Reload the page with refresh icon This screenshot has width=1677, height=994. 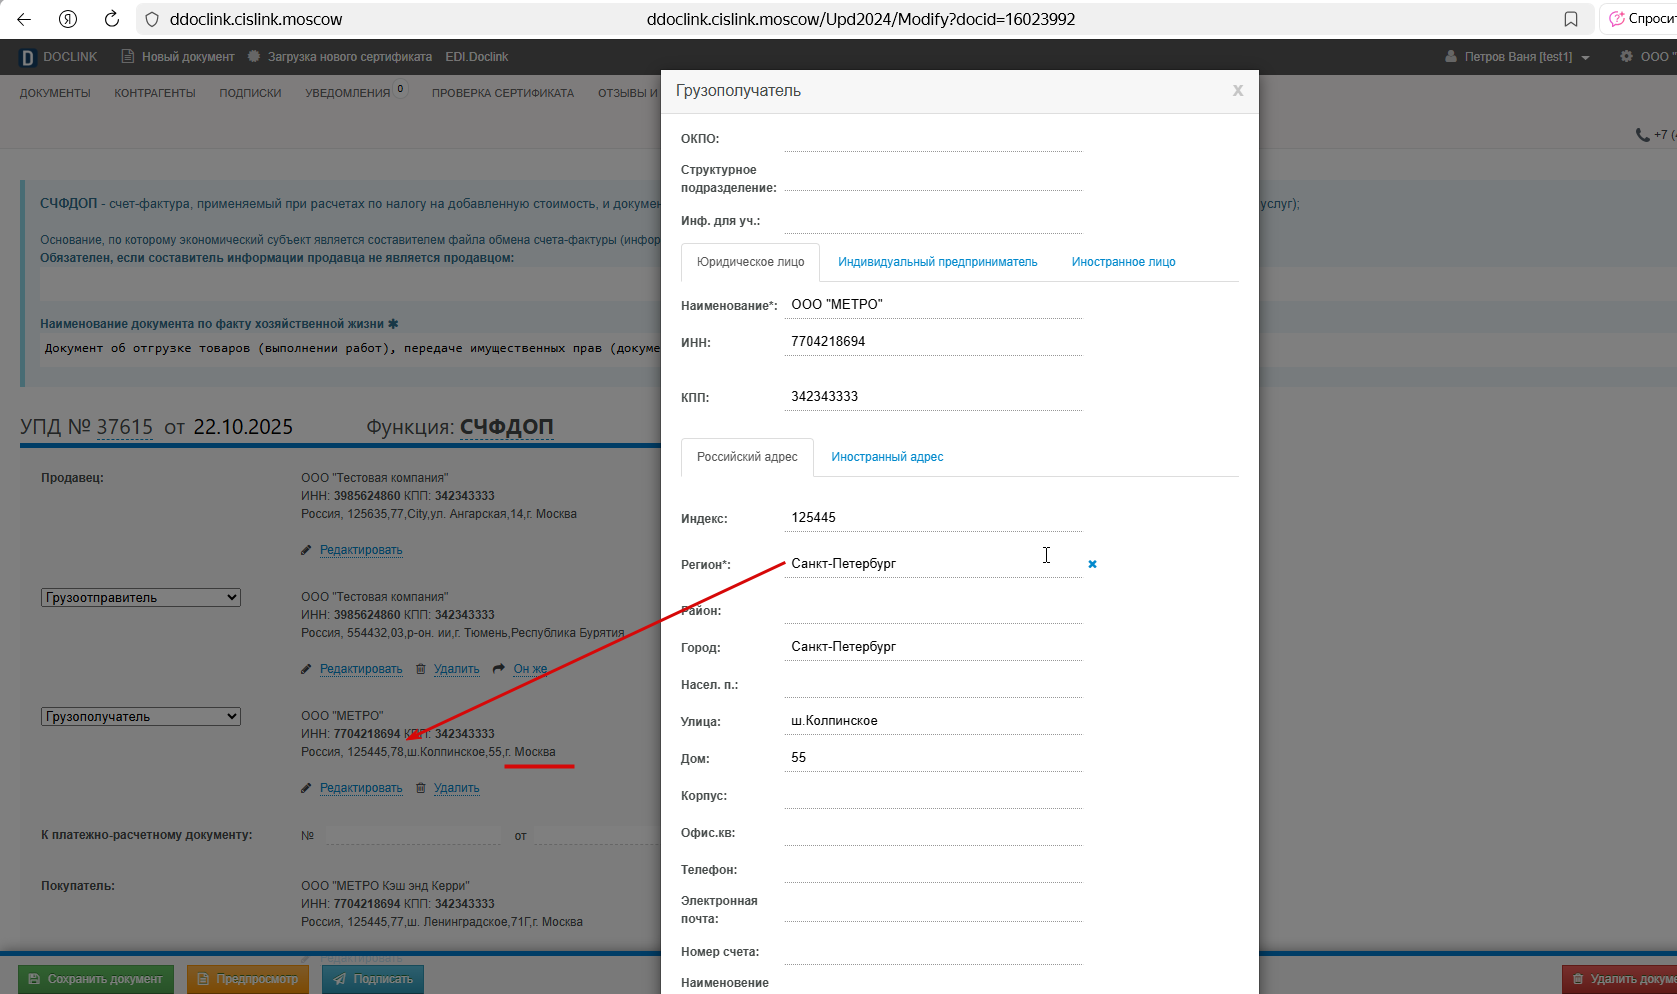112,19
